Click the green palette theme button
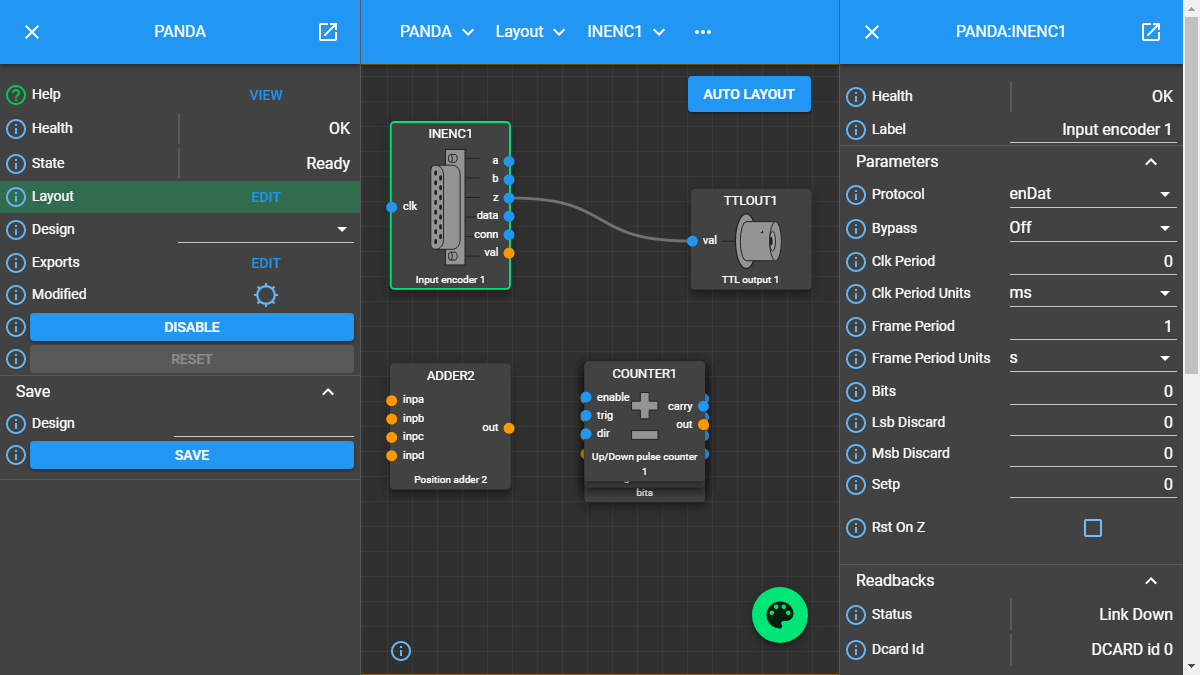The image size is (1200, 675). 779,615
